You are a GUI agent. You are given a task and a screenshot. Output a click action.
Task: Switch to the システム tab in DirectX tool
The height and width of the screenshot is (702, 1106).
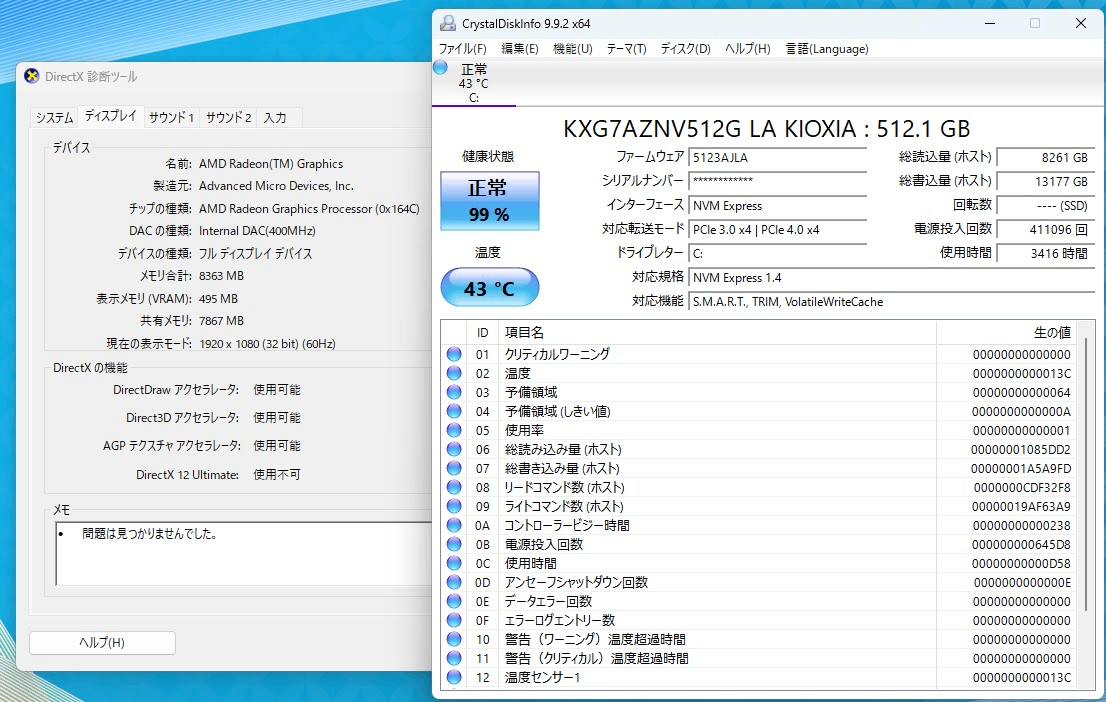coord(55,118)
